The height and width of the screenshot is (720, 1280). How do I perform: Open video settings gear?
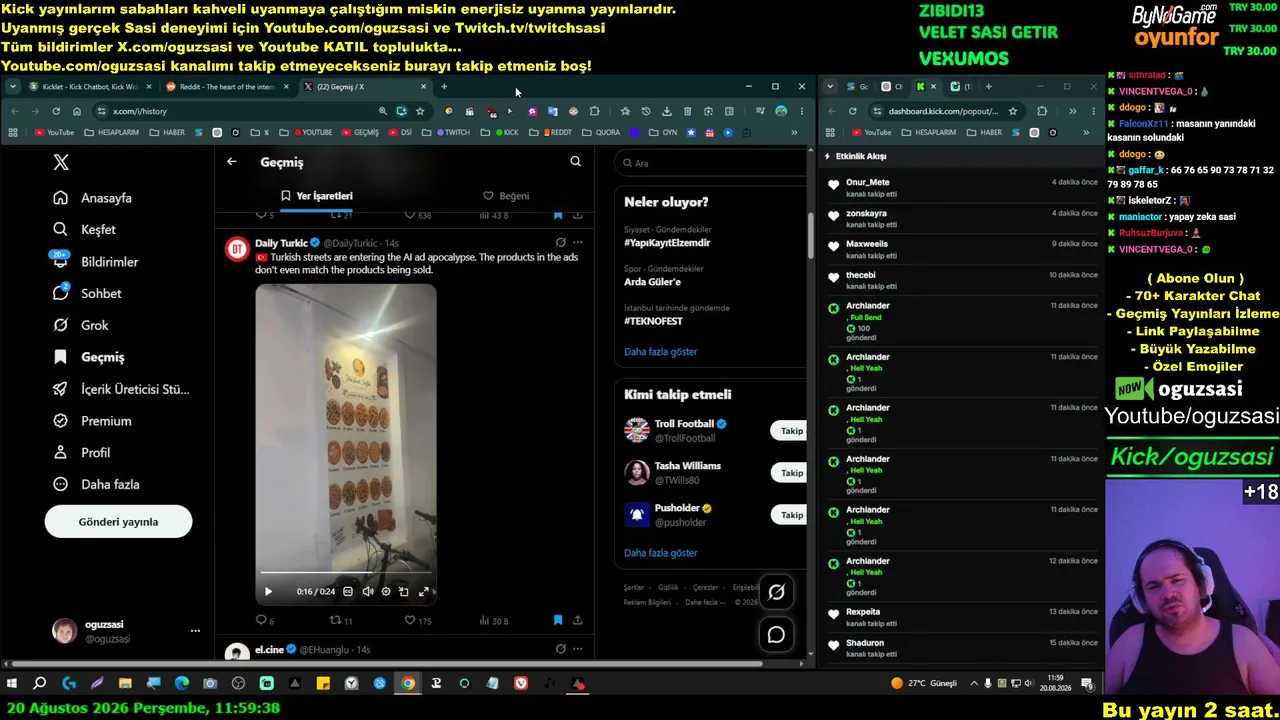386,592
